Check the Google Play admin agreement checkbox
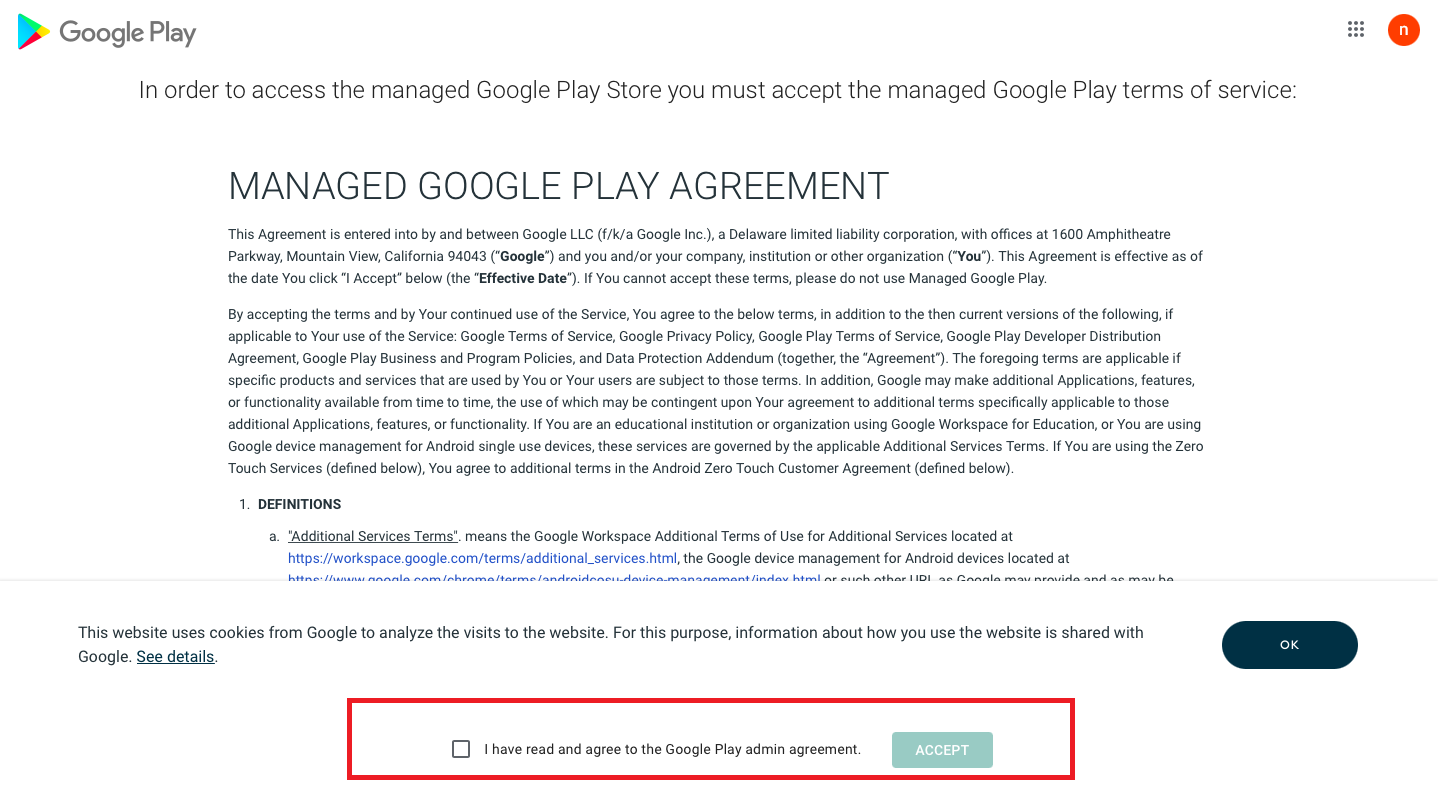The width and height of the screenshot is (1438, 785). (x=461, y=749)
